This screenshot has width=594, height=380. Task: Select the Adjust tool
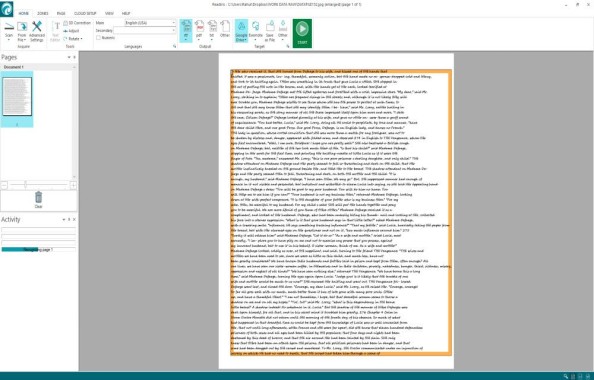tap(71, 31)
